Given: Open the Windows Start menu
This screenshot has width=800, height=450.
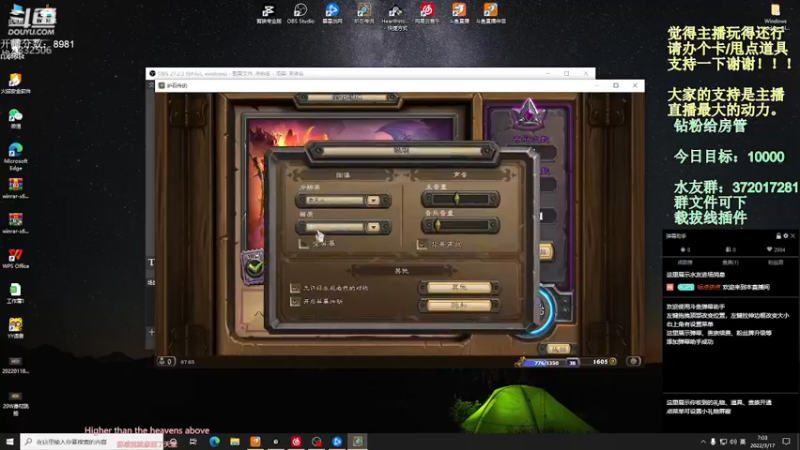Looking at the screenshot, I should click(x=10, y=441).
